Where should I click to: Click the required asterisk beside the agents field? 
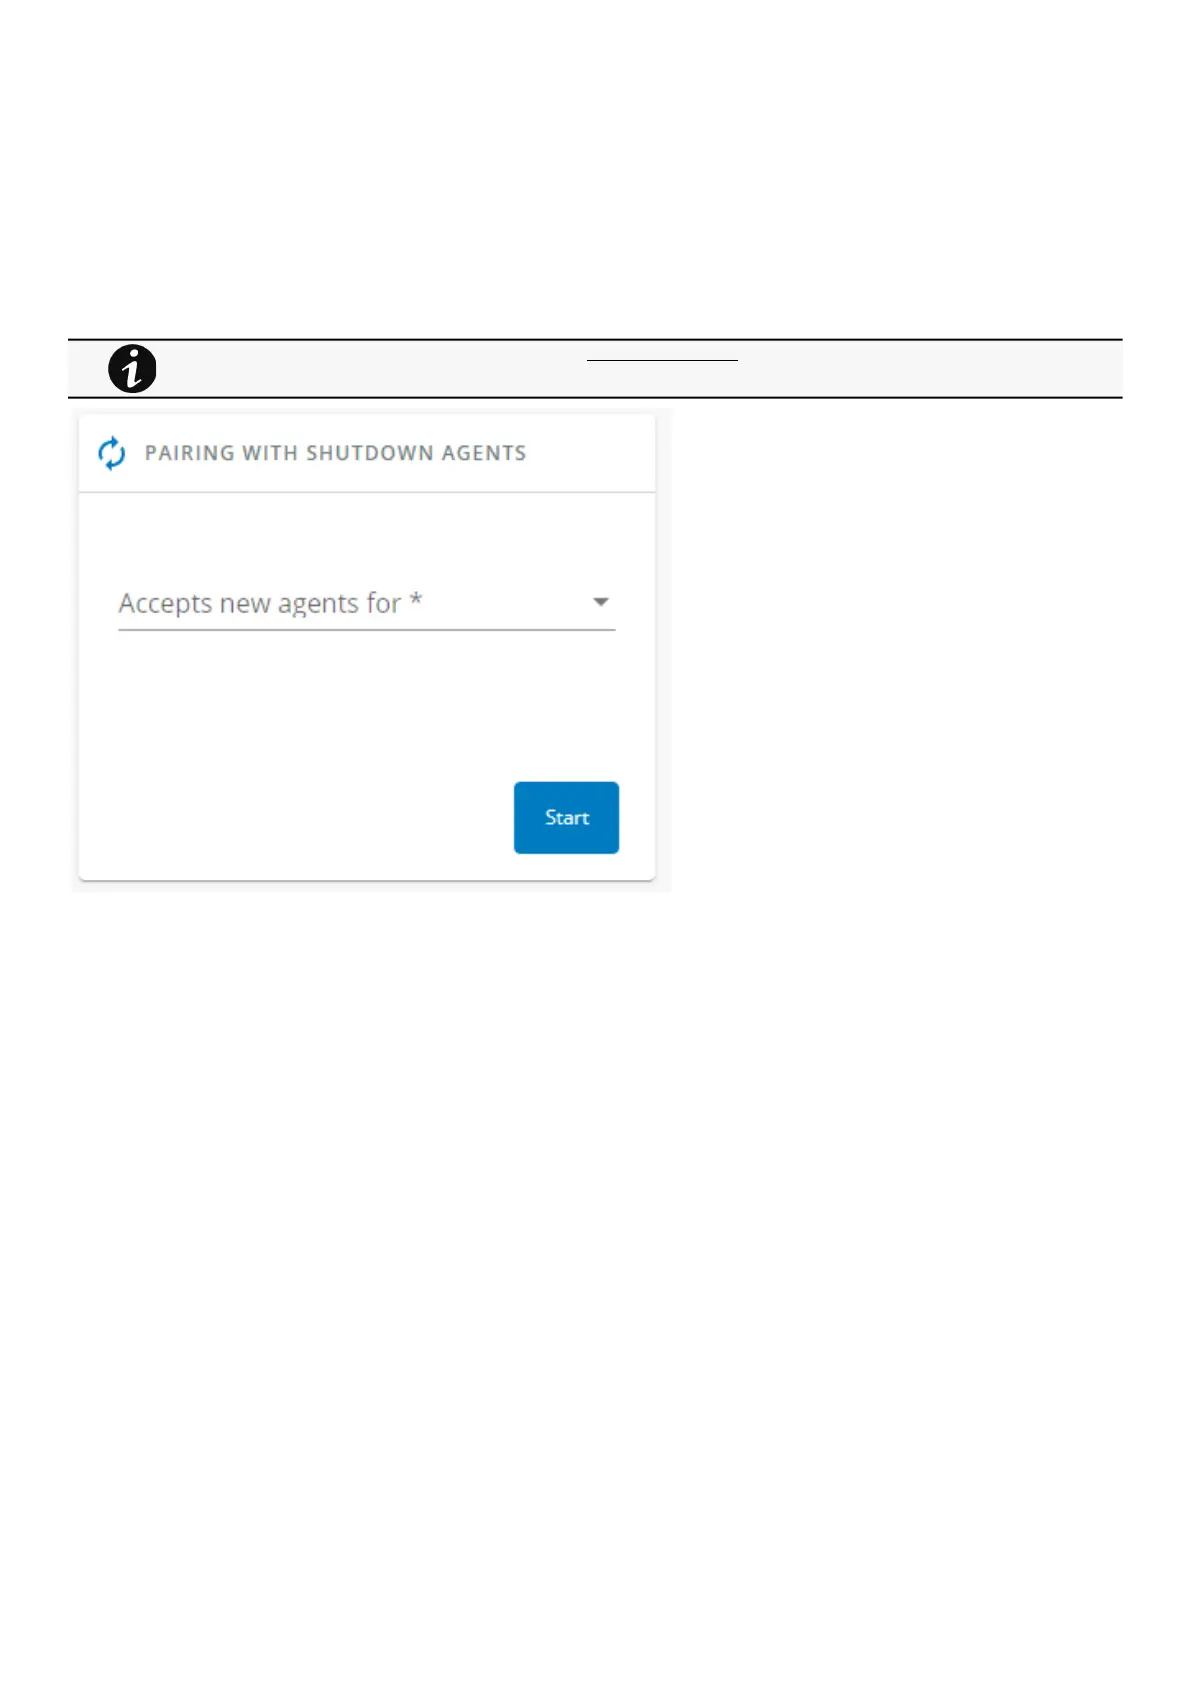pyautogui.click(x=416, y=599)
